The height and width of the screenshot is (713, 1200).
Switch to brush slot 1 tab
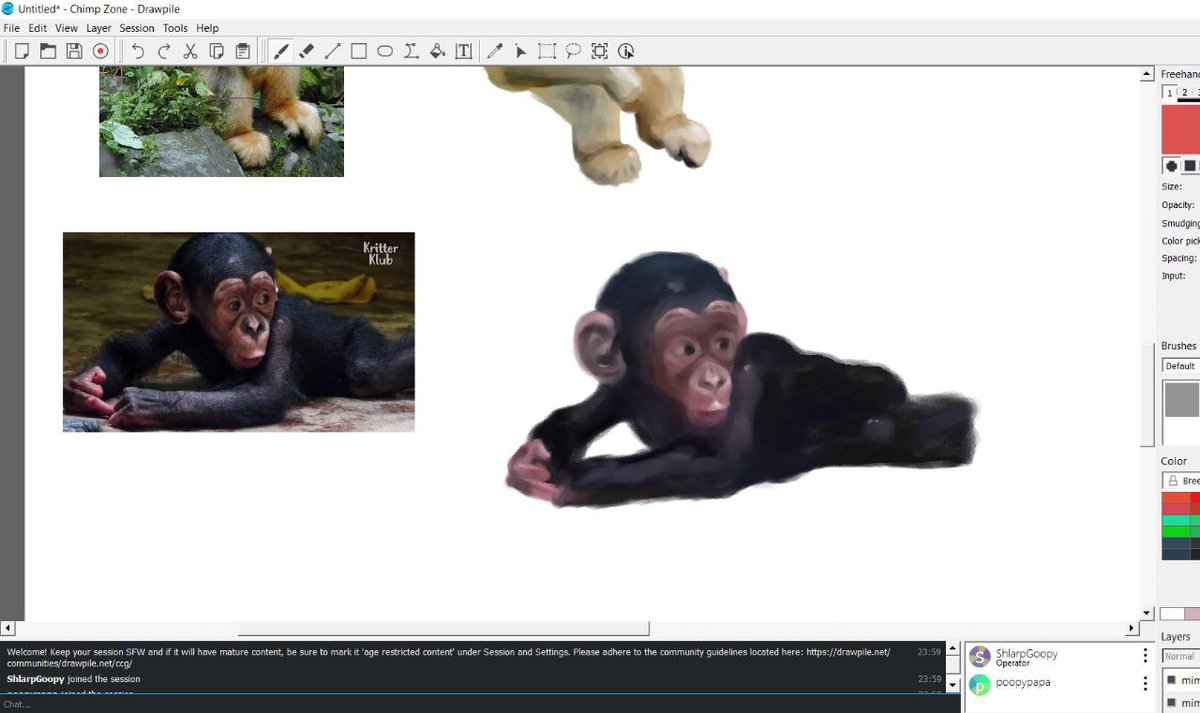coord(1169,93)
